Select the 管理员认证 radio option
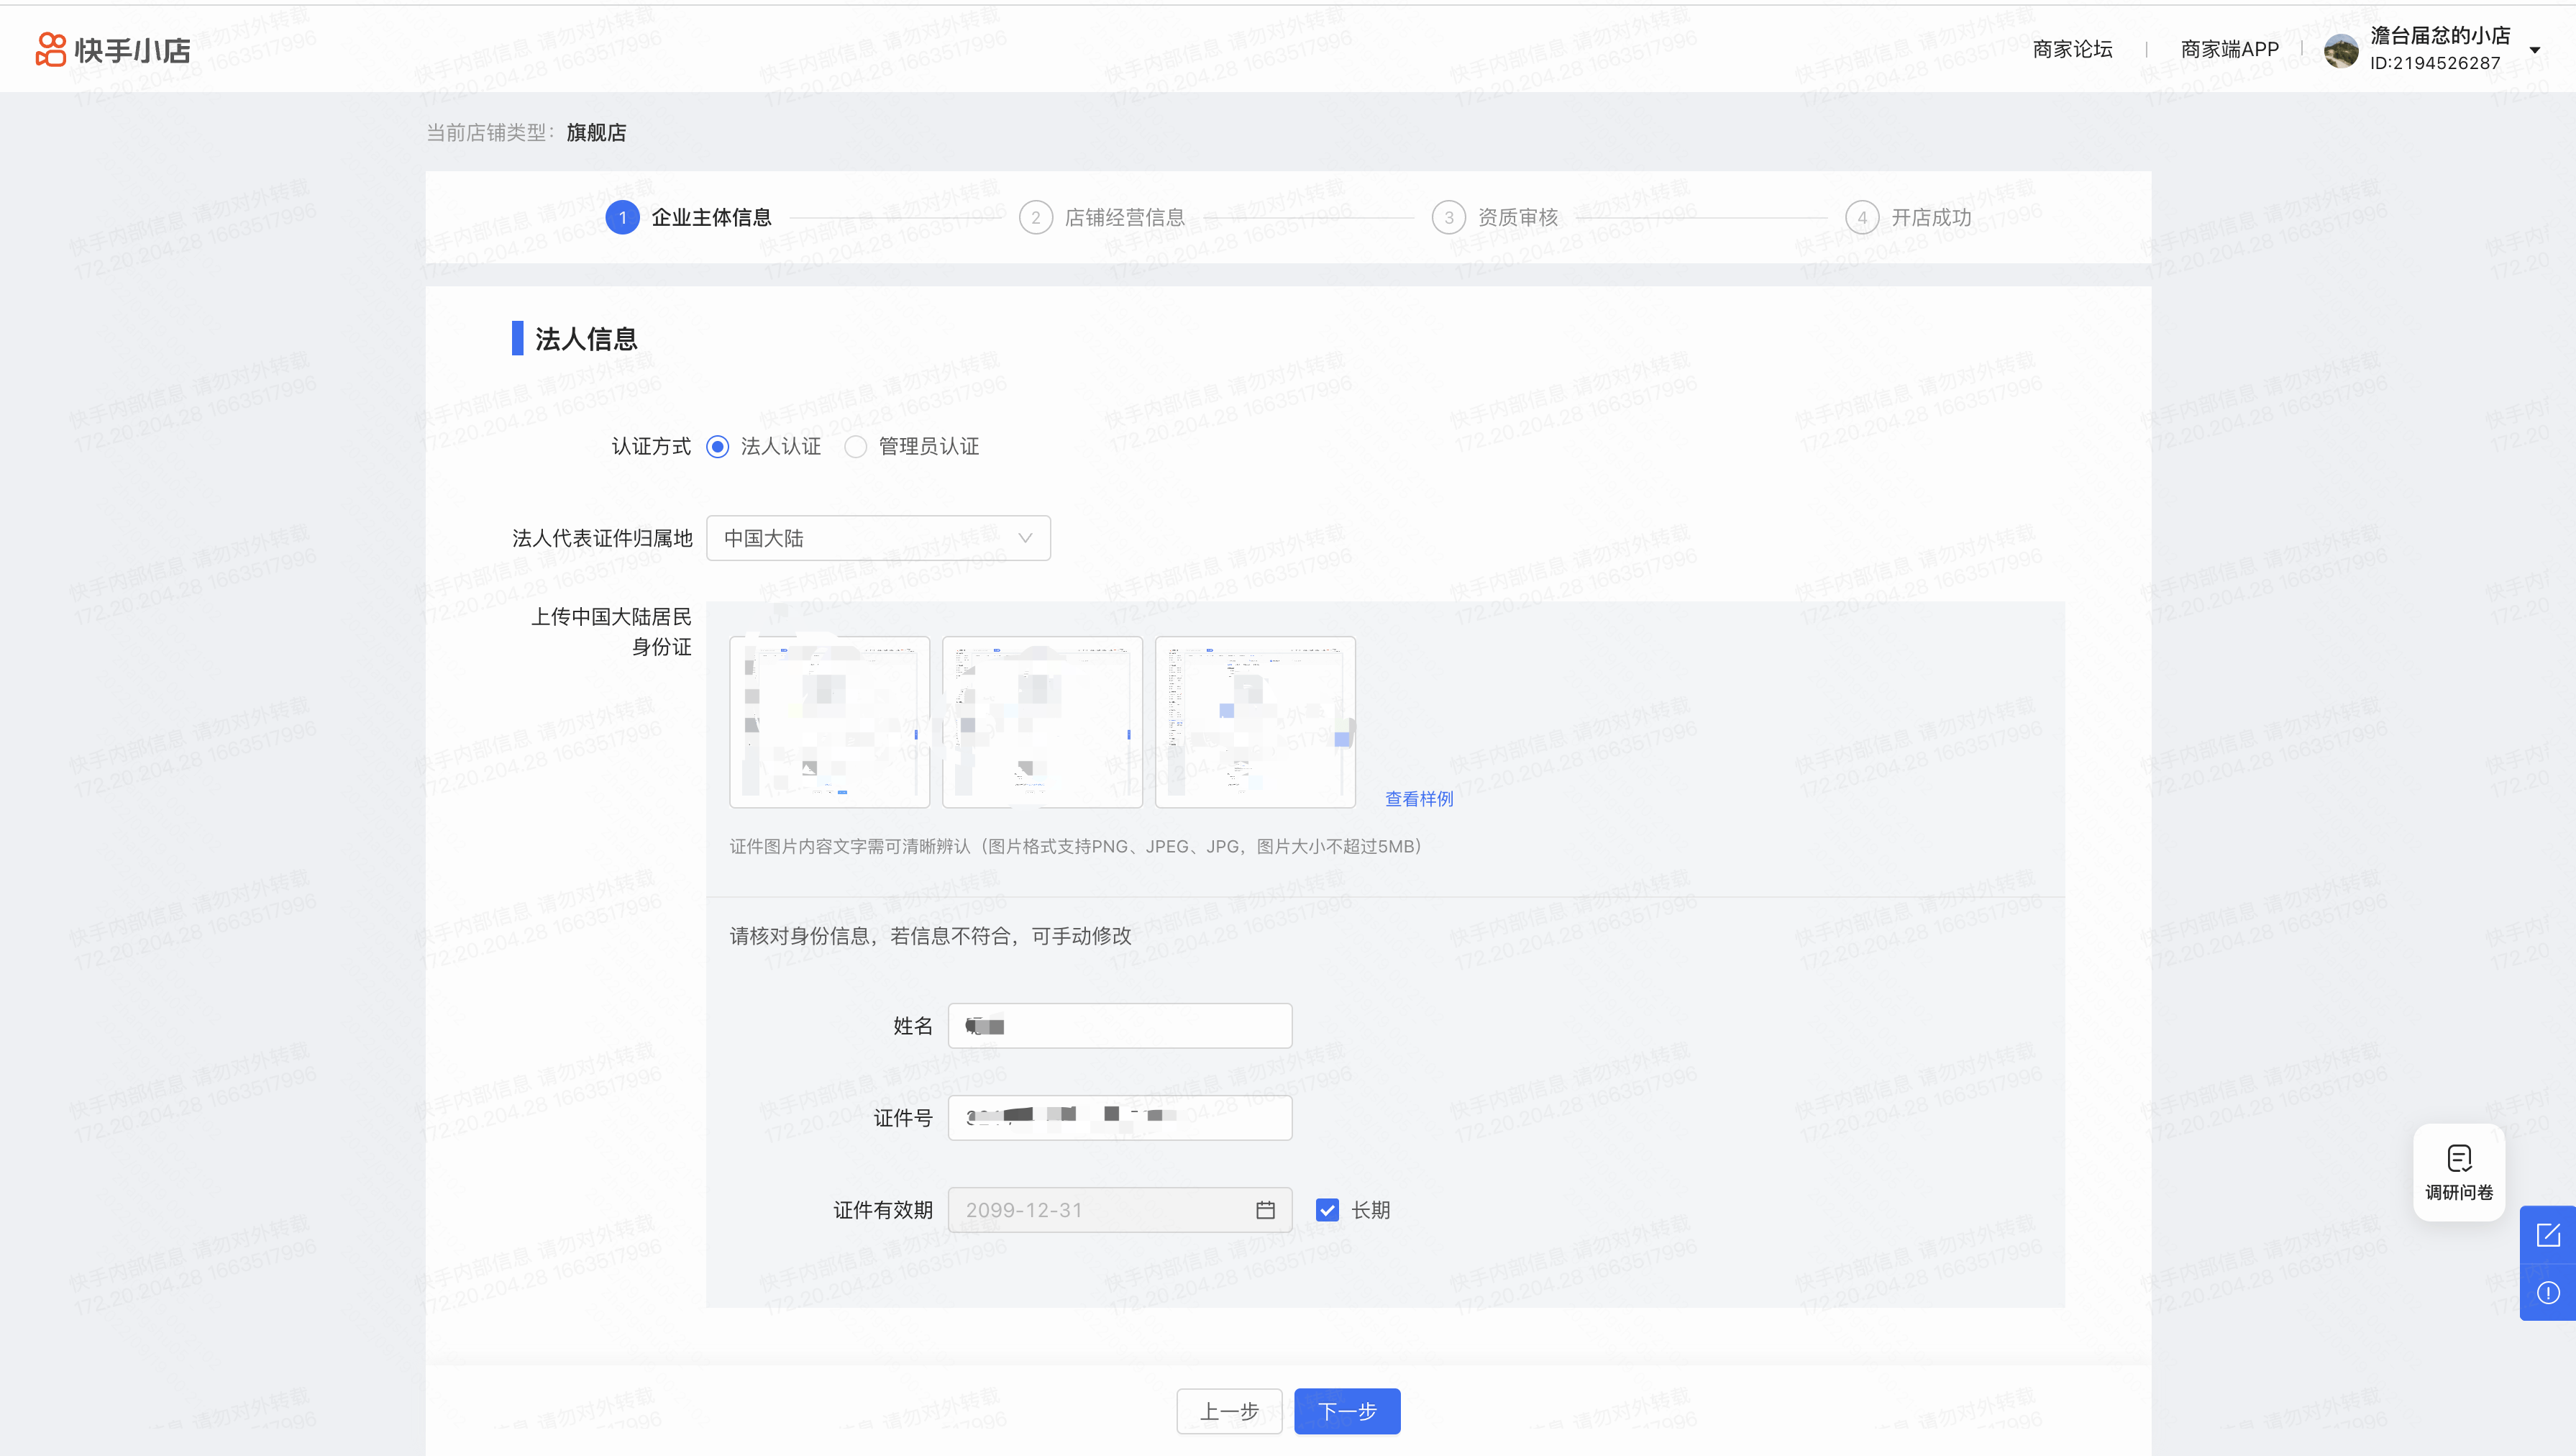Viewport: 2576px width, 1456px height. click(x=855, y=446)
